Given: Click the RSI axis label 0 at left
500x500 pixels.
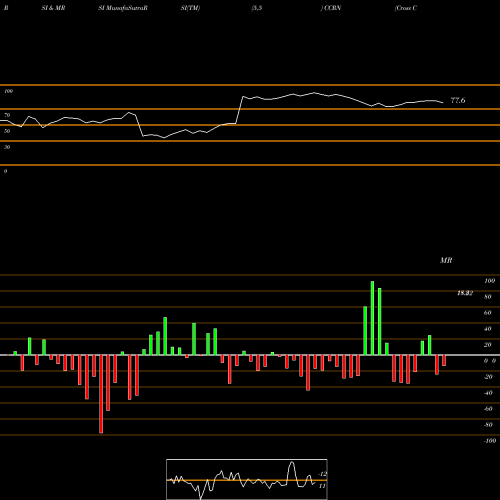Looking at the screenshot, I should click(5, 171).
